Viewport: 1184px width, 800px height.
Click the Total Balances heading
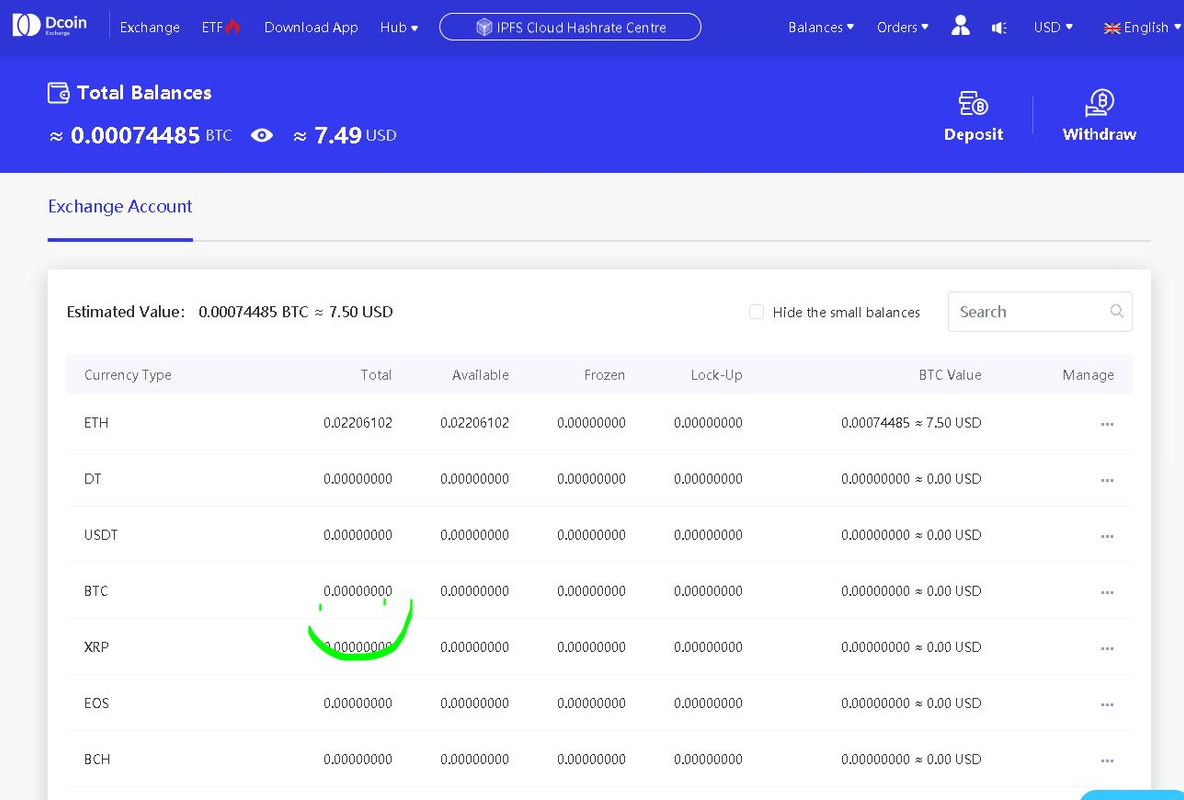(144, 92)
